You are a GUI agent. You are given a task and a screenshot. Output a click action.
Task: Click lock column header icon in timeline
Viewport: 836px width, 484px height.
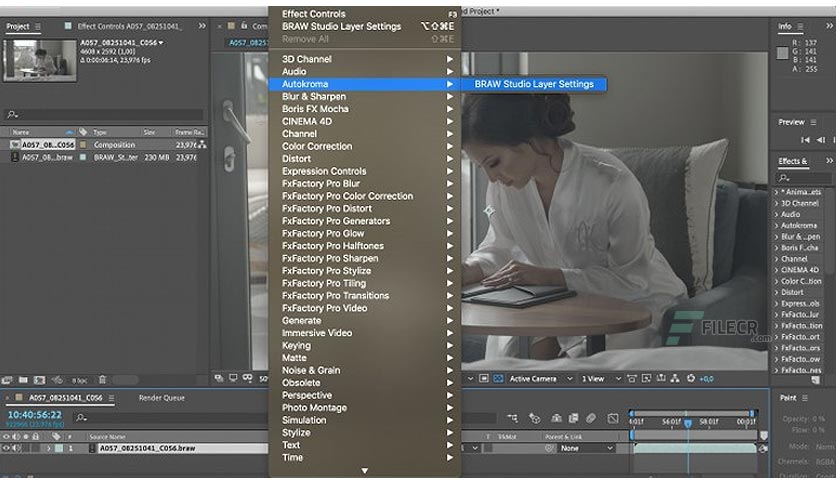point(36,437)
